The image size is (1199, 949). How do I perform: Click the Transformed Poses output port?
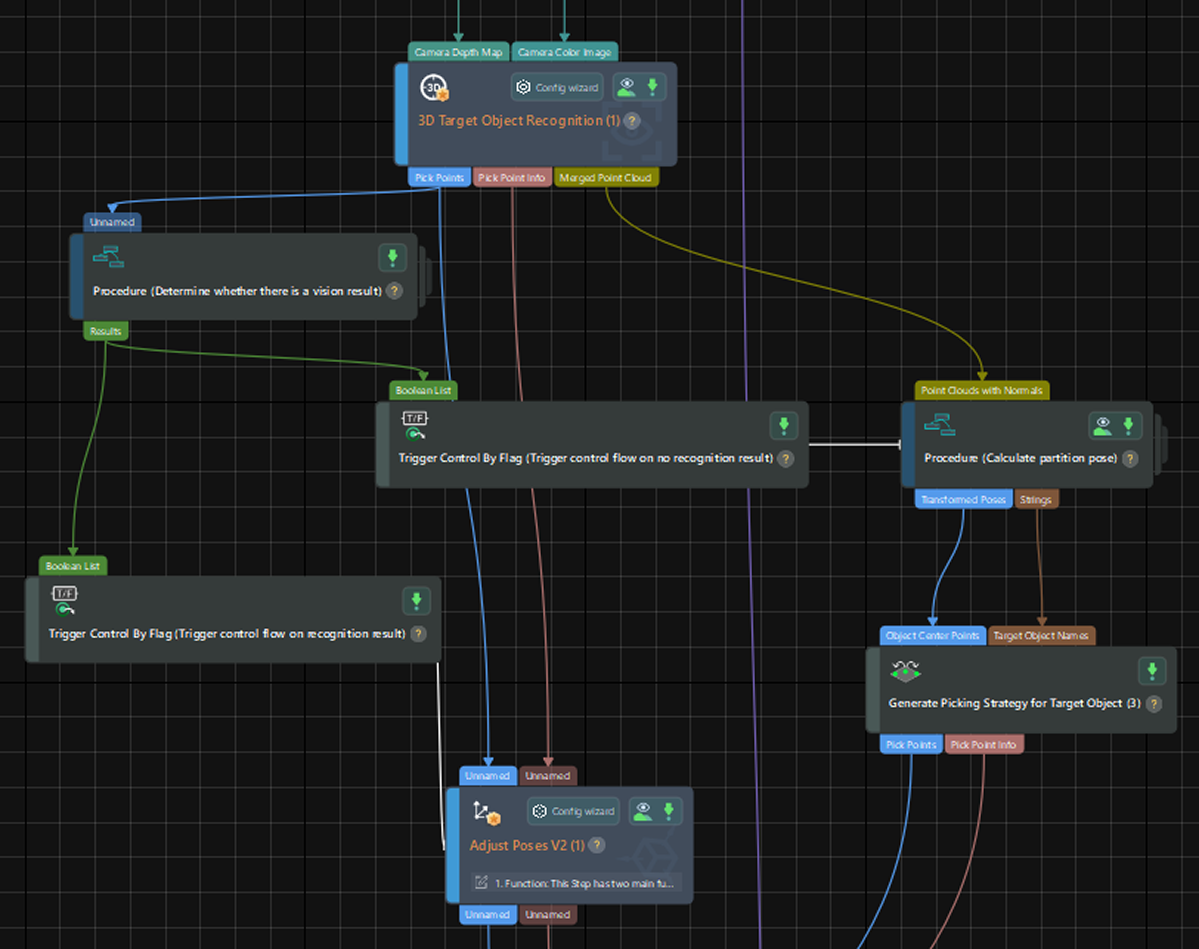click(x=963, y=499)
